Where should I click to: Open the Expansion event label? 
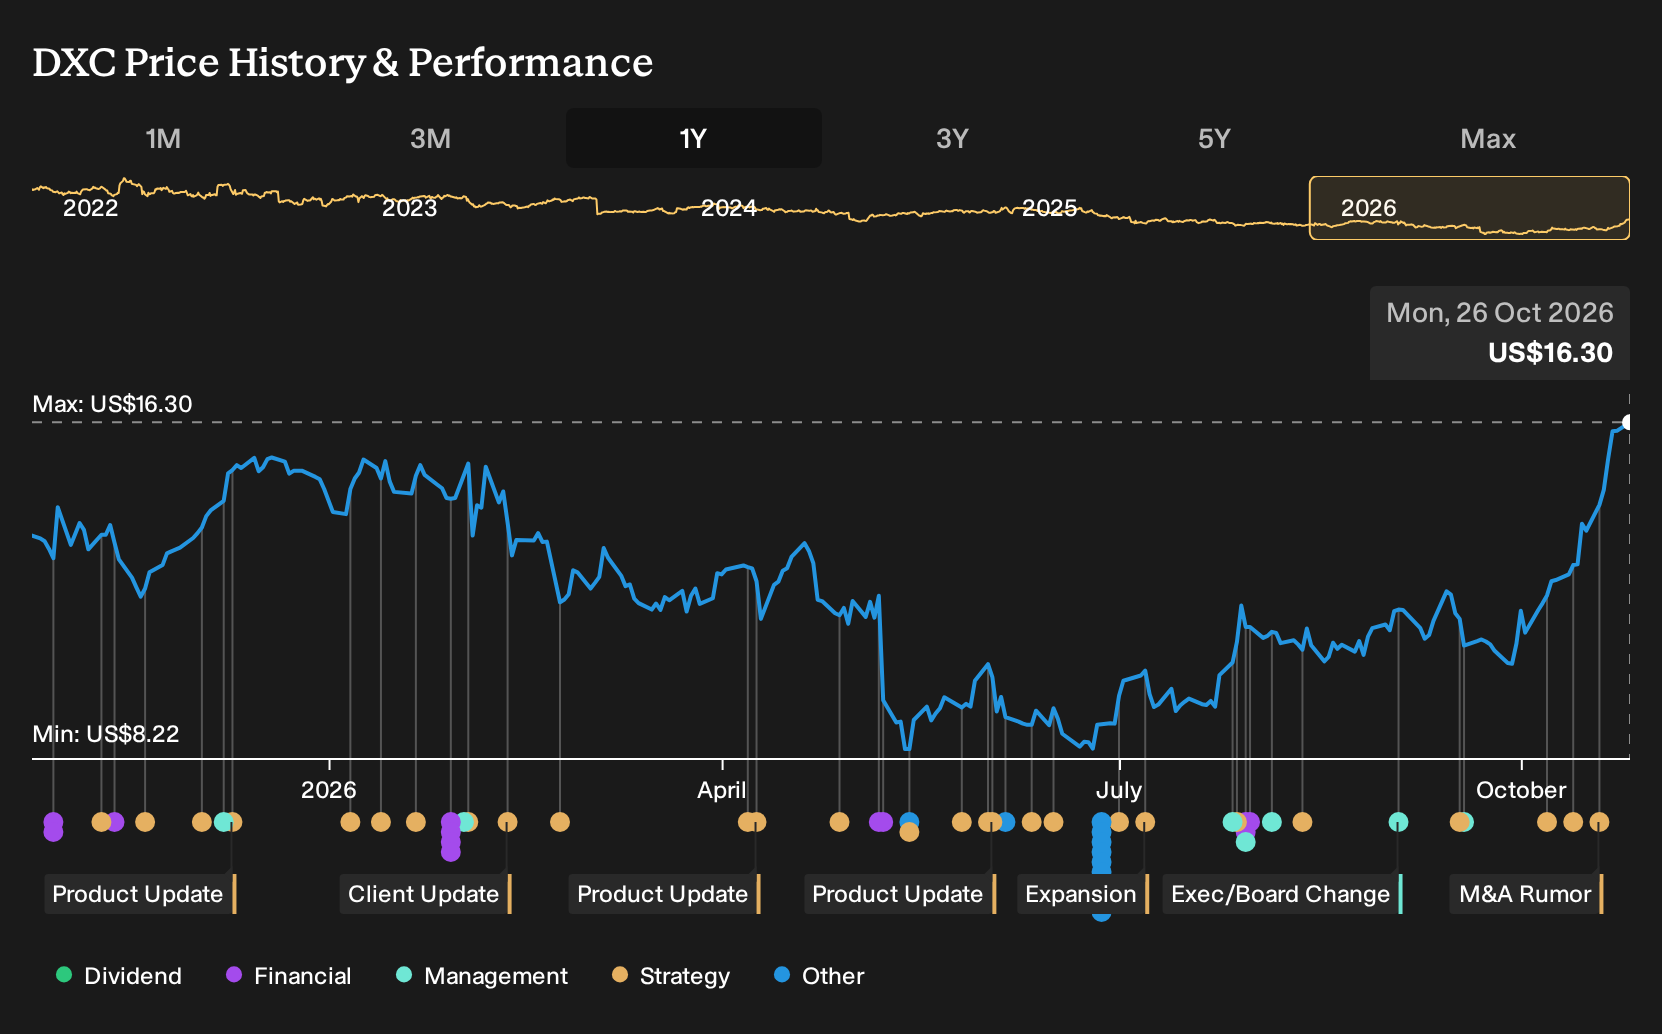1082,894
